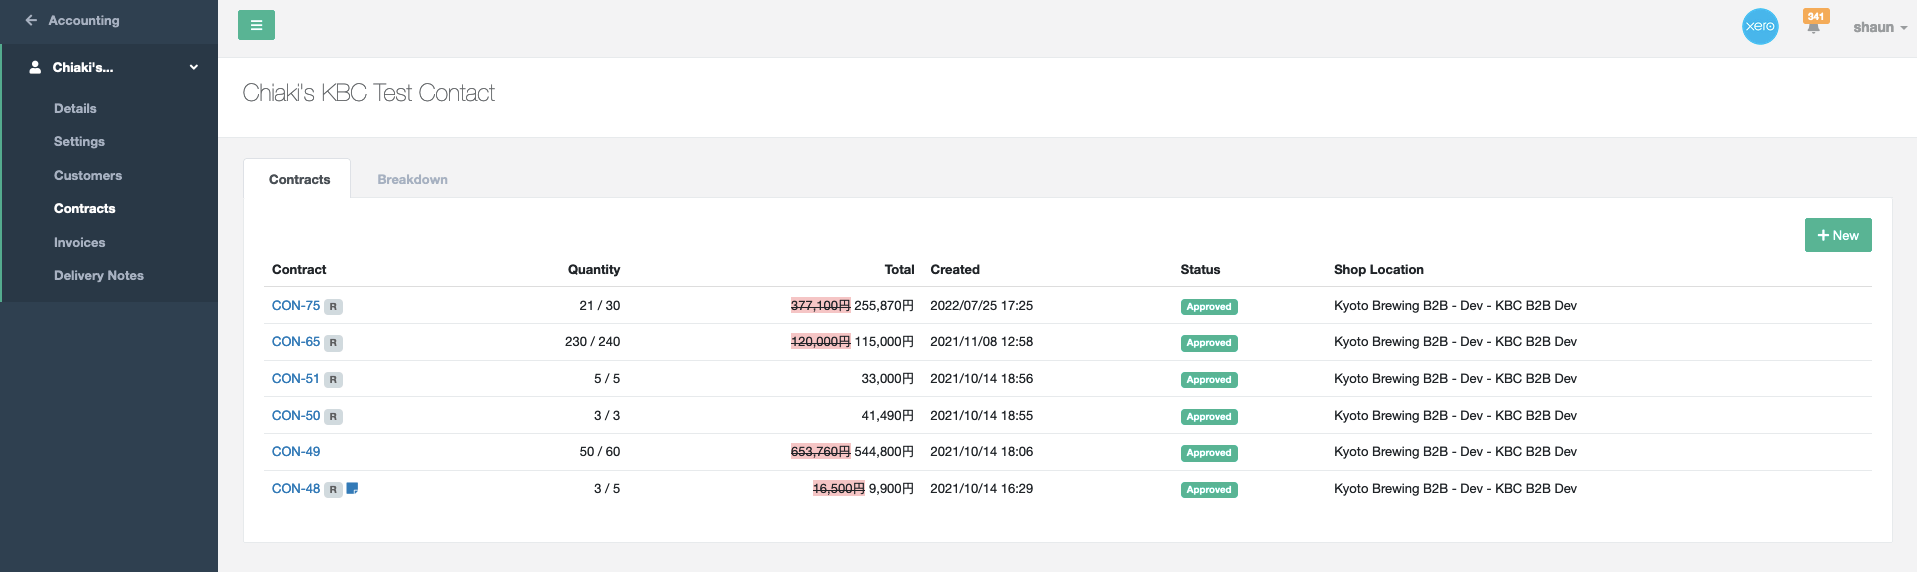
Task: Open contract CON-75 link
Action: [x=296, y=305]
